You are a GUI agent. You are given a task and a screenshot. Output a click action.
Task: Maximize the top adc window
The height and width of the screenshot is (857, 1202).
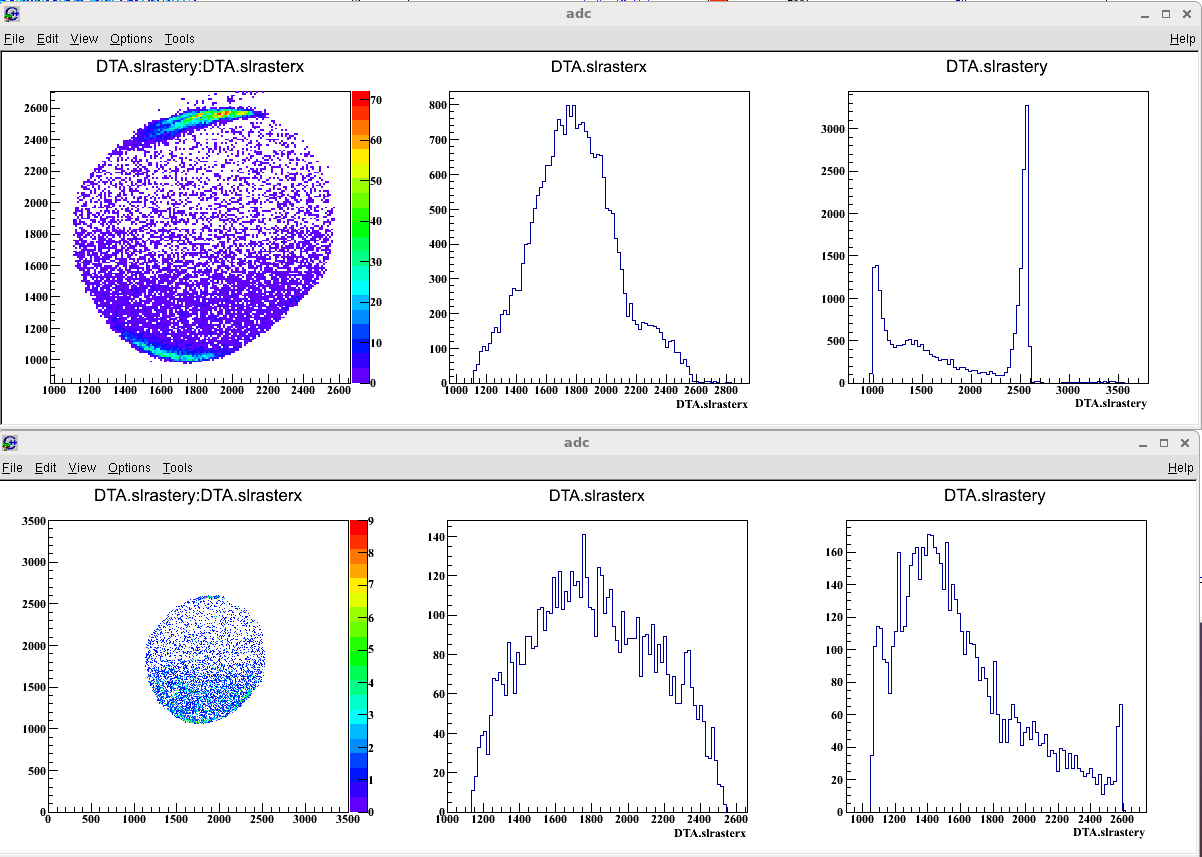[x=1166, y=14]
